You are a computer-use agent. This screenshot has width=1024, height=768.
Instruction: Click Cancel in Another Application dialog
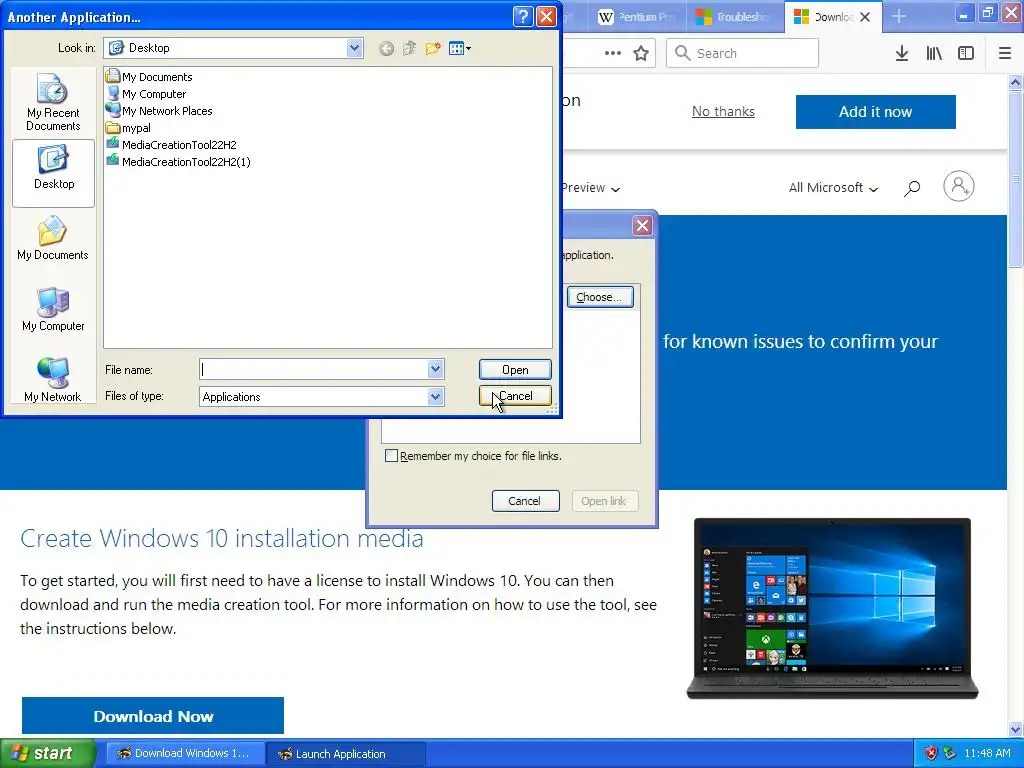(x=515, y=396)
